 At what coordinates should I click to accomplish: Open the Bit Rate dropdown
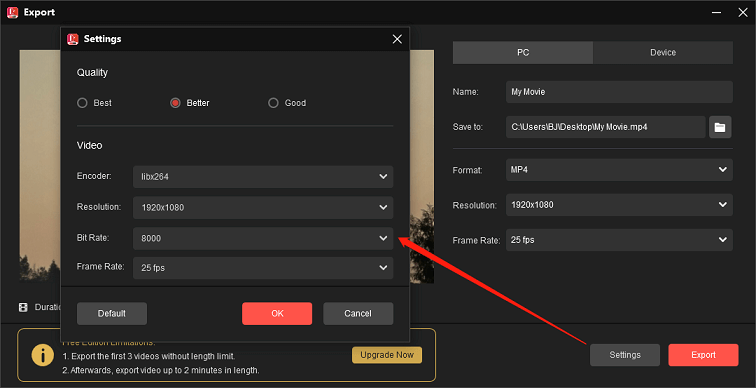[263, 238]
